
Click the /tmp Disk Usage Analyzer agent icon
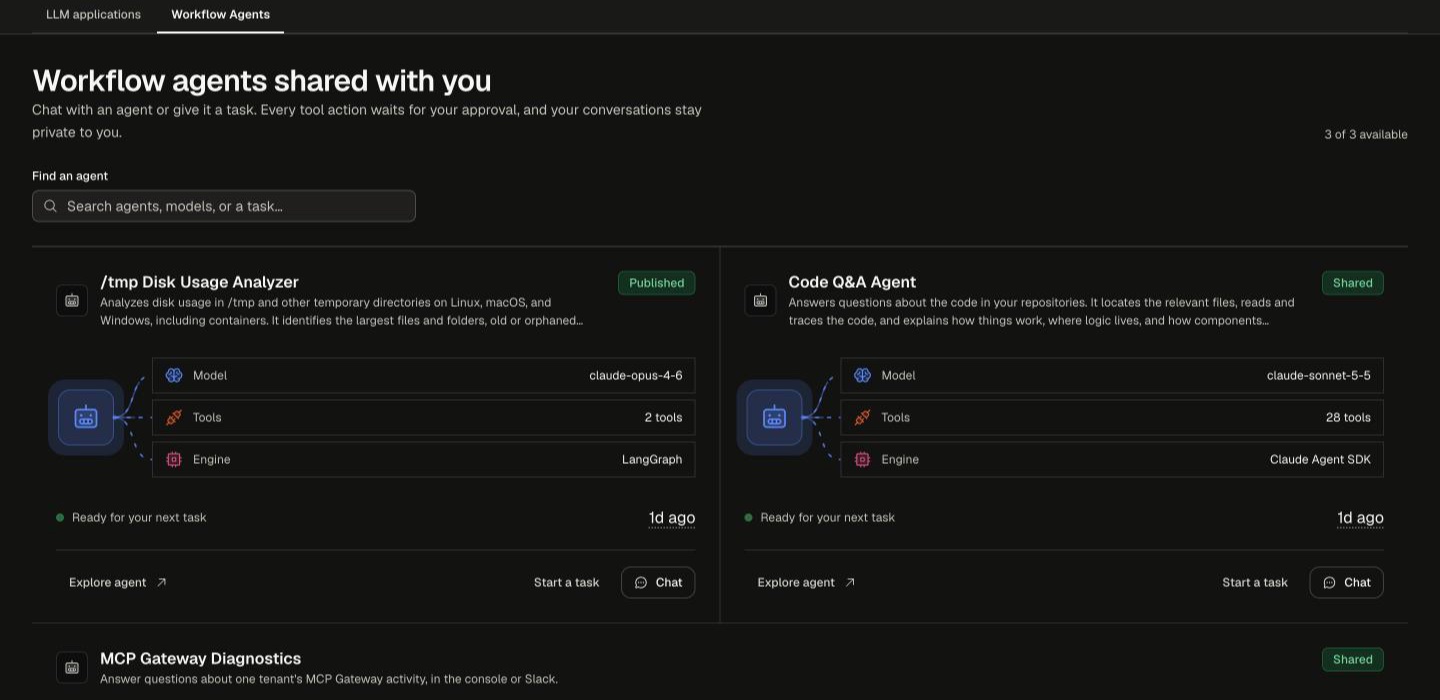[x=72, y=300]
